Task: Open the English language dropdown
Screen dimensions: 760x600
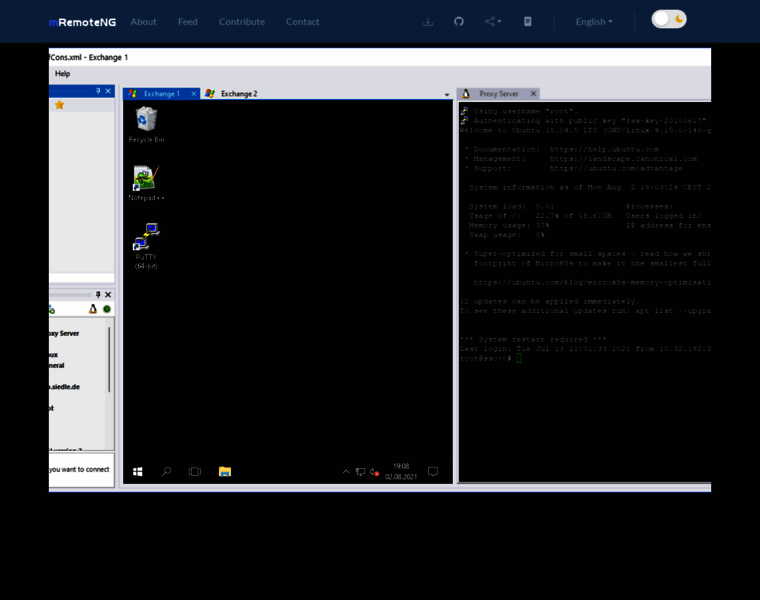Action: tap(594, 22)
